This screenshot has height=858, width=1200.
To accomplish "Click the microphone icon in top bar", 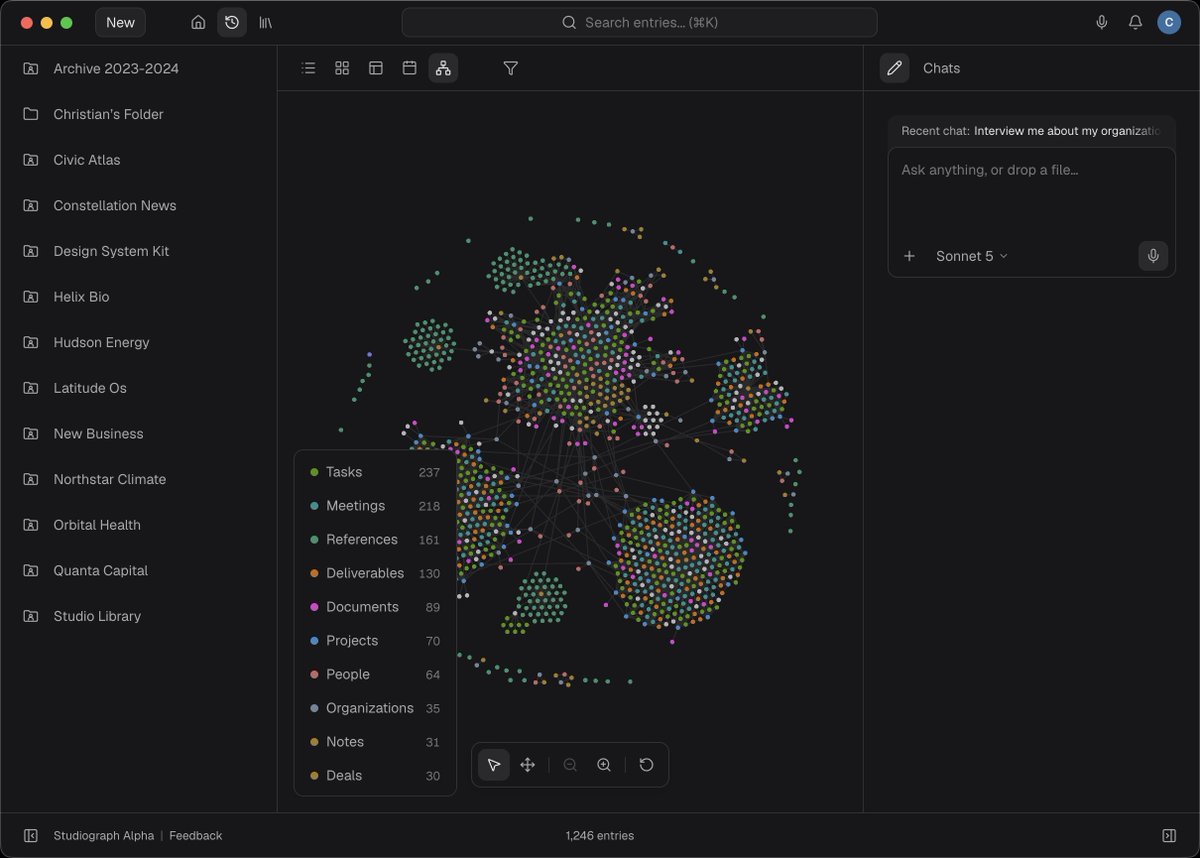I will click(x=1102, y=22).
